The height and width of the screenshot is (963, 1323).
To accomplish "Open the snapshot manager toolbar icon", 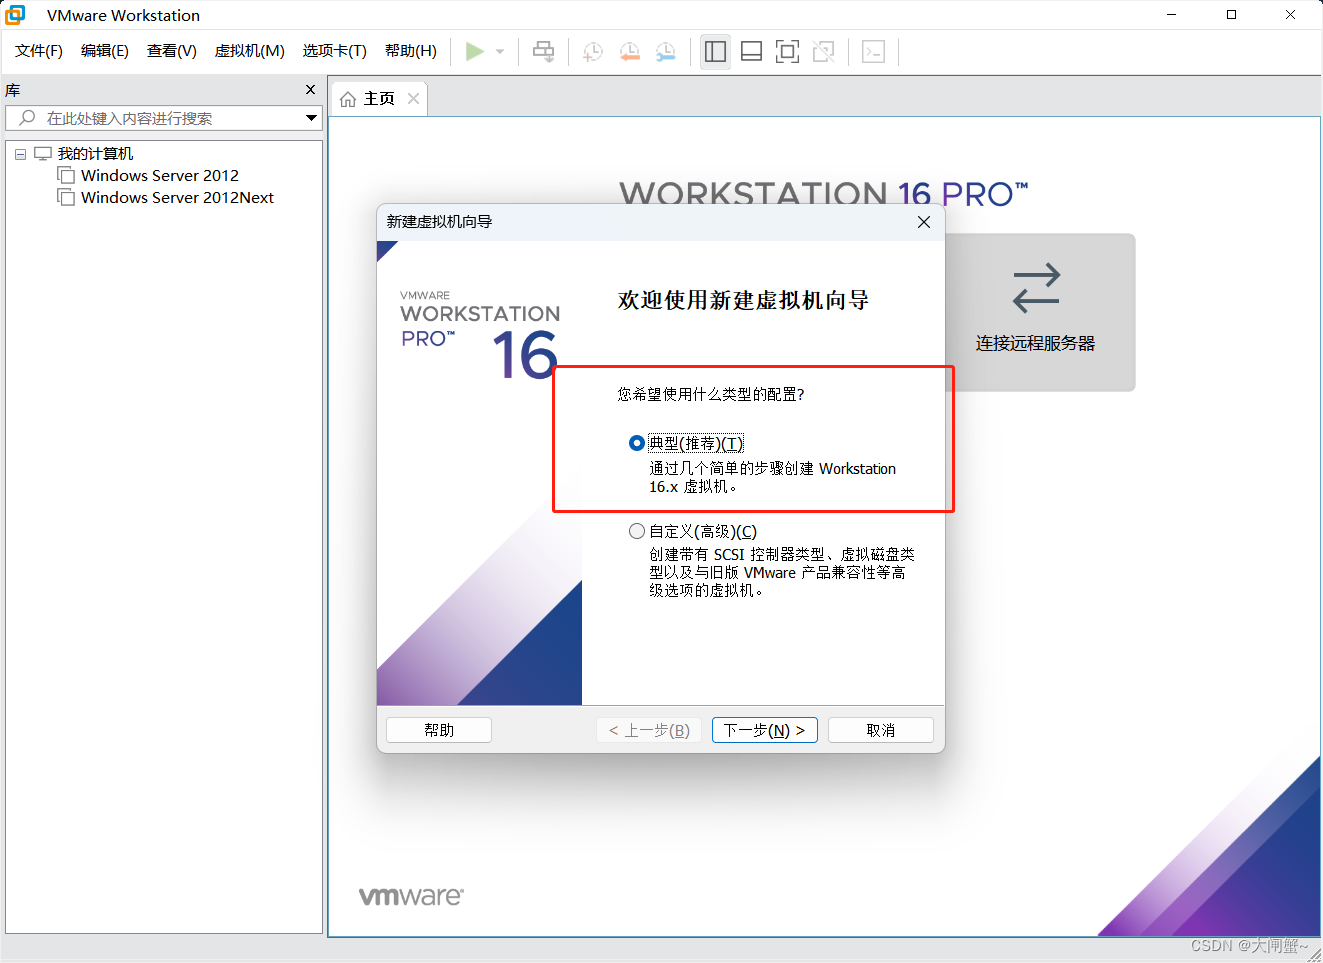I will tap(666, 51).
